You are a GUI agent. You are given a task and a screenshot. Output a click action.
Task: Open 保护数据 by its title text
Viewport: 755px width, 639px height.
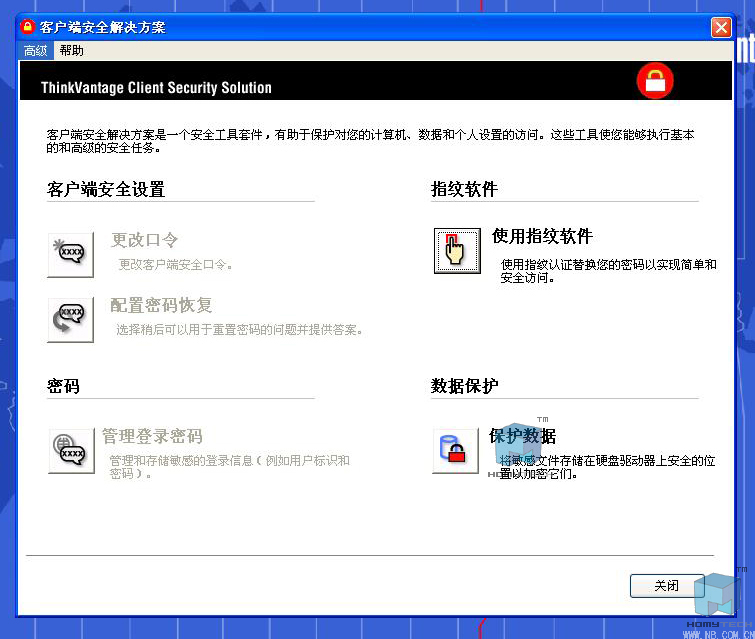522,436
